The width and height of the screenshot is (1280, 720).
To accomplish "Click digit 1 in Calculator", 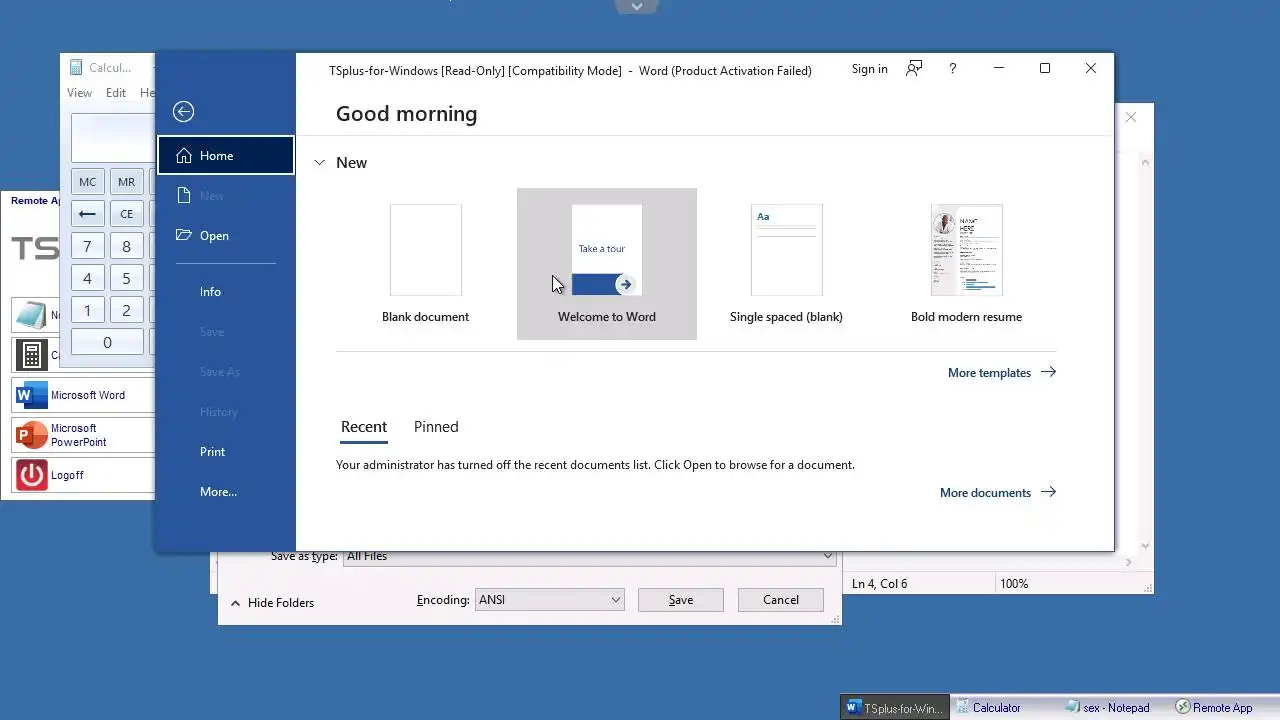I will (87, 310).
